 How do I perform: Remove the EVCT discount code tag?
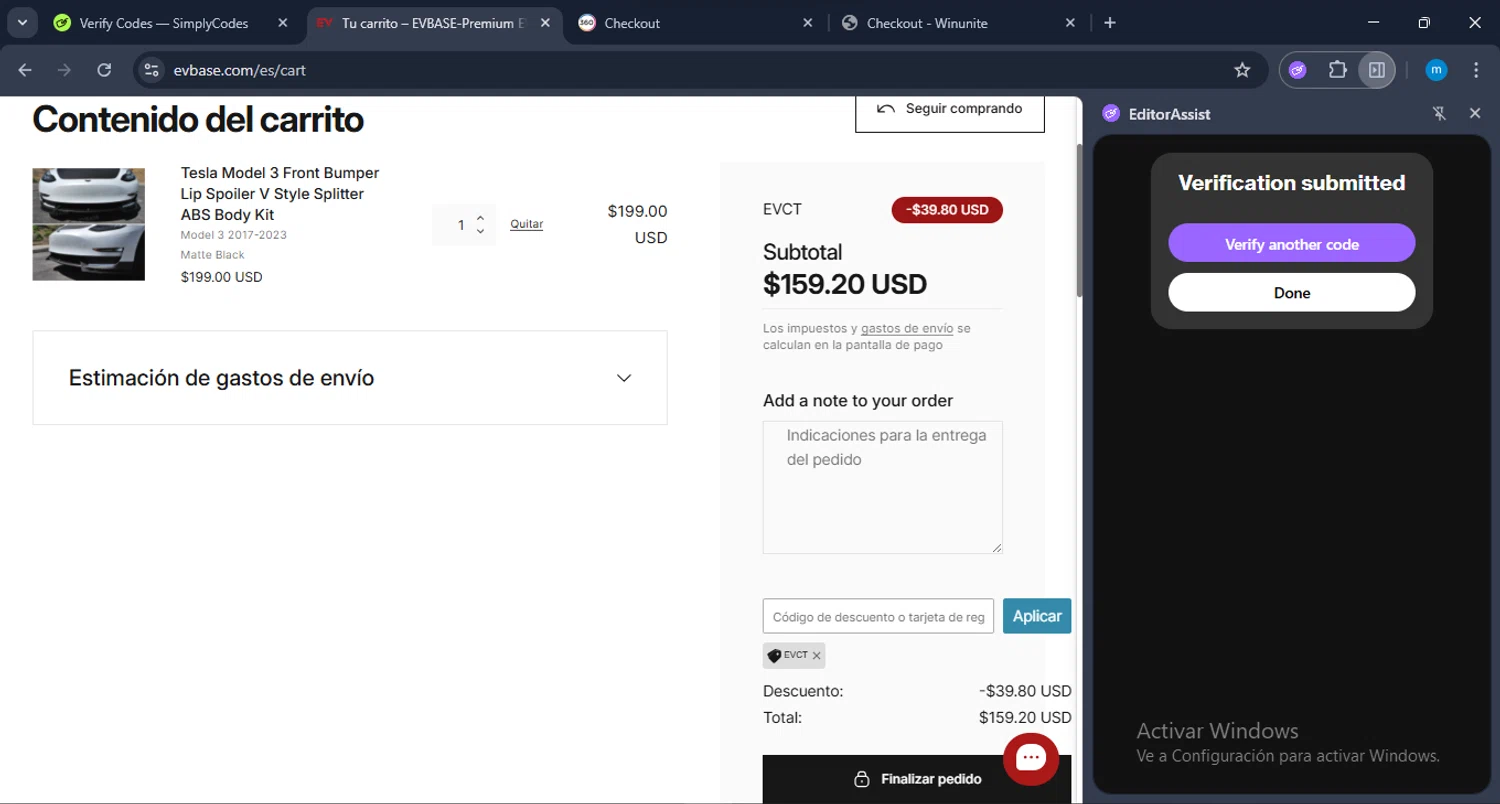[817, 656]
